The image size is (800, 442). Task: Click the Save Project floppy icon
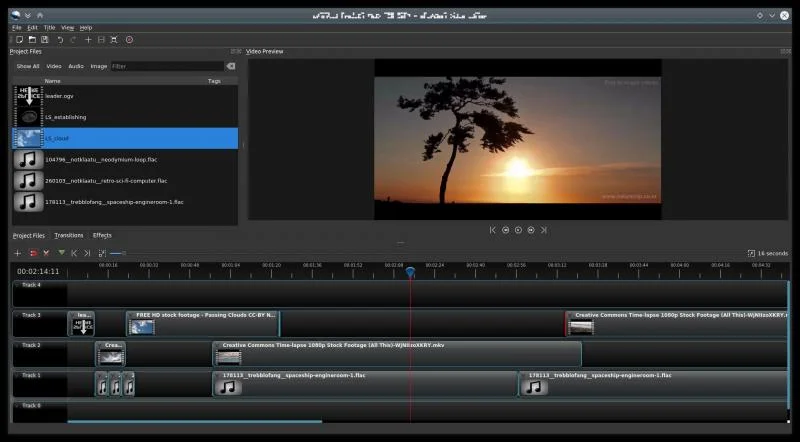pyautogui.click(x=45, y=40)
